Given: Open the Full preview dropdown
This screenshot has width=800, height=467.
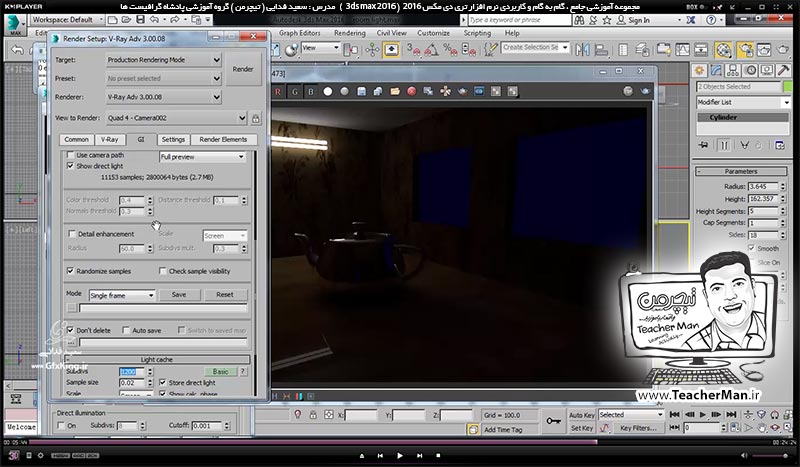Looking at the screenshot, I should pos(203,157).
